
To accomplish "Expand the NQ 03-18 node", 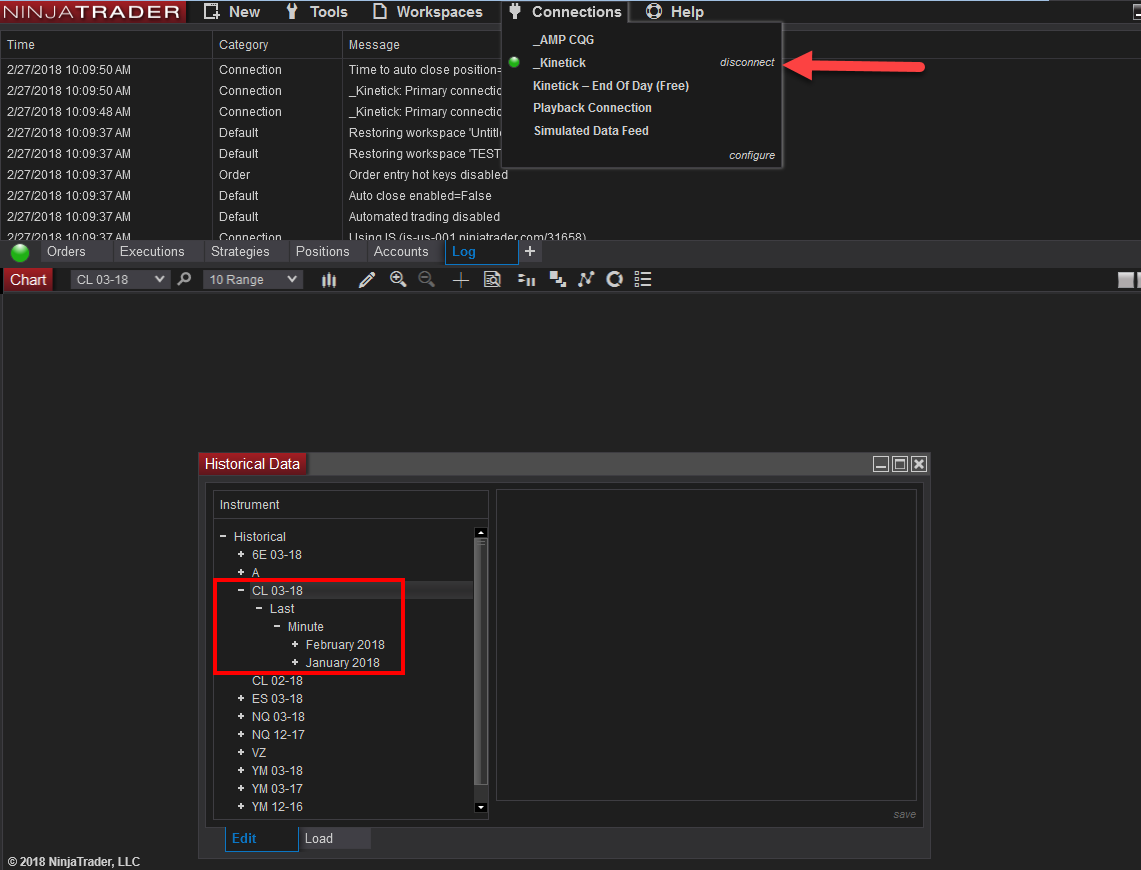I will pyautogui.click(x=241, y=717).
